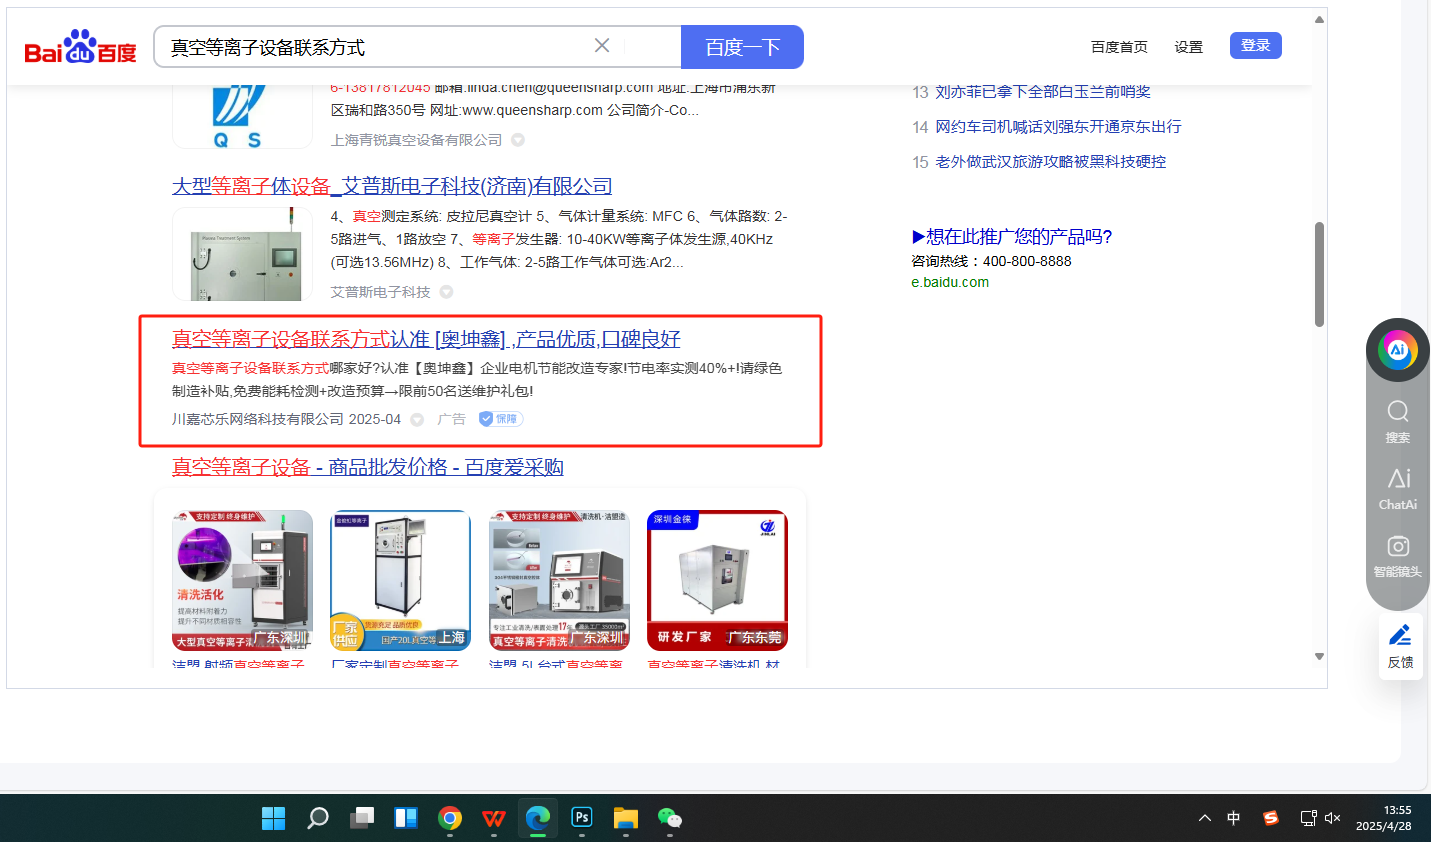The height and width of the screenshot is (842, 1431).
Task: Open WeChat from the taskbar
Action: (x=670, y=818)
